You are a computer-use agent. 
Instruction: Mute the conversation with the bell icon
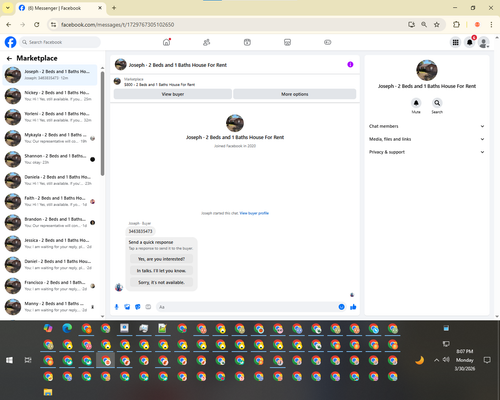tap(416, 103)
